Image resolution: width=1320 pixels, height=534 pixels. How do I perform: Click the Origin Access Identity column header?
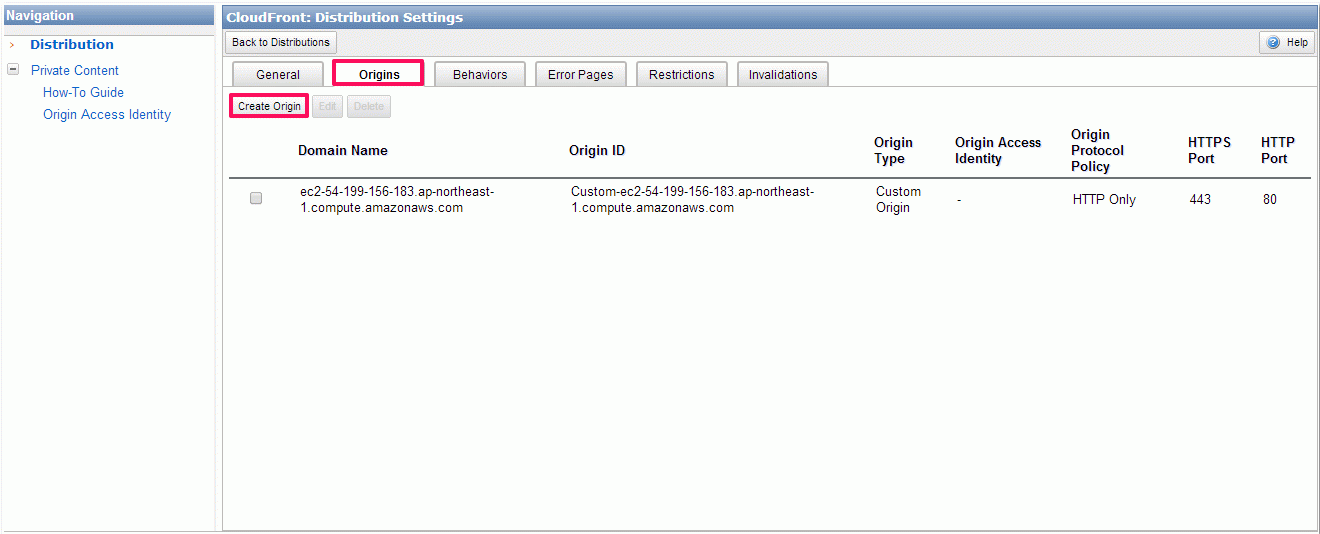[x=998, y=151]
